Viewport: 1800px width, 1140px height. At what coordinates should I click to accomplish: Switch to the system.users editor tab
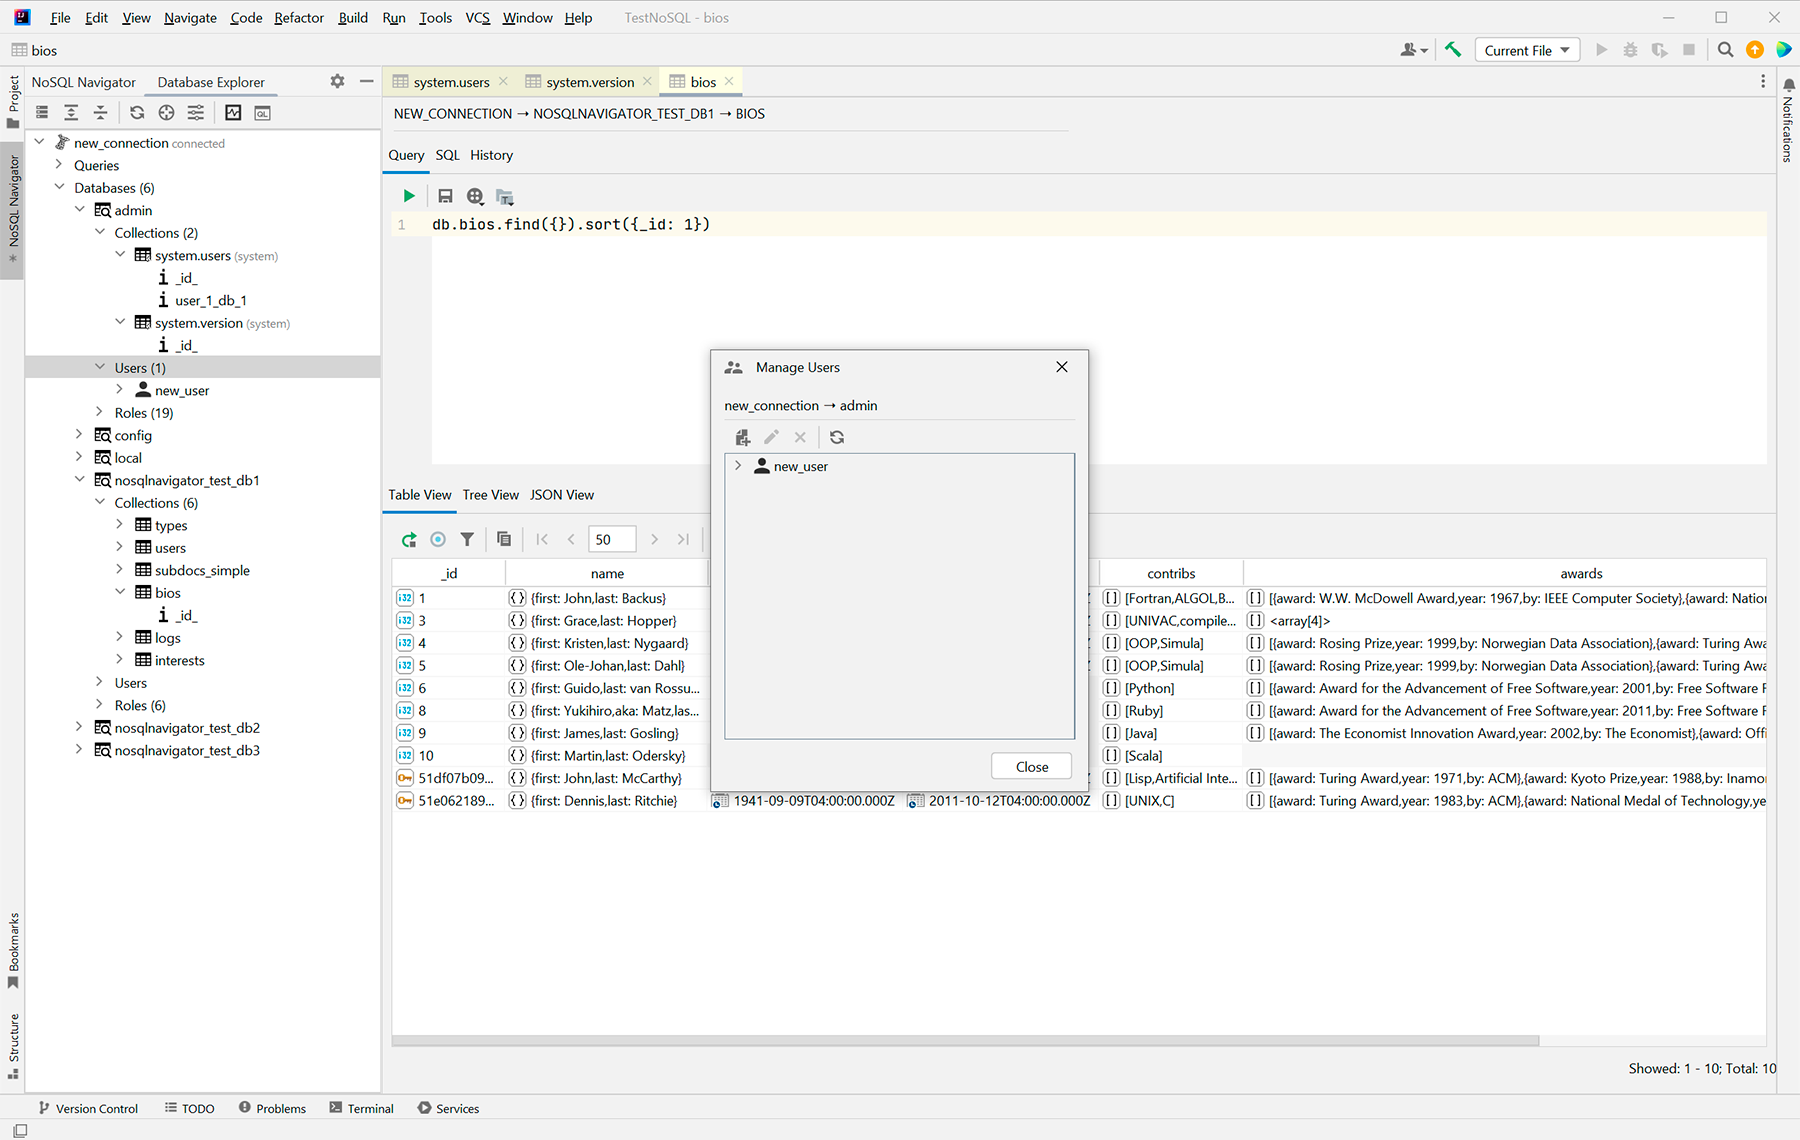click(451, 82)
